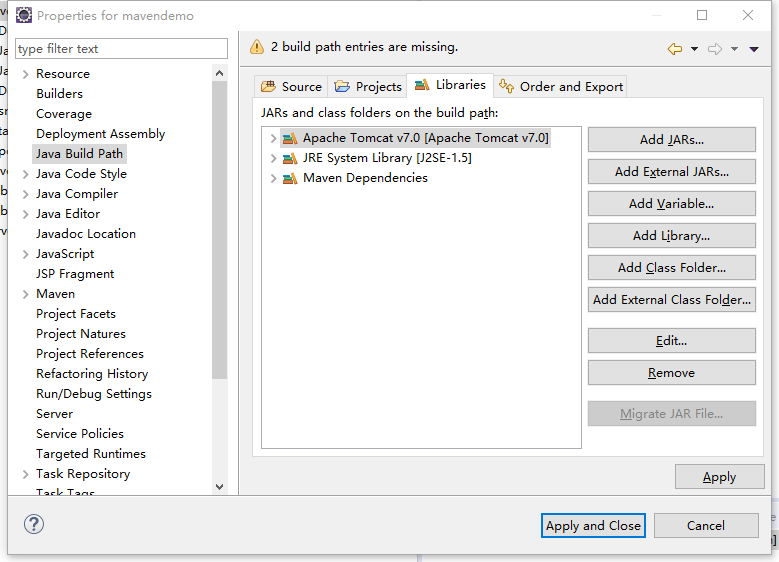This screenshot has width=779, height=562.
Task: Expand the Task Repository node
Action: (x=25, y=474)
